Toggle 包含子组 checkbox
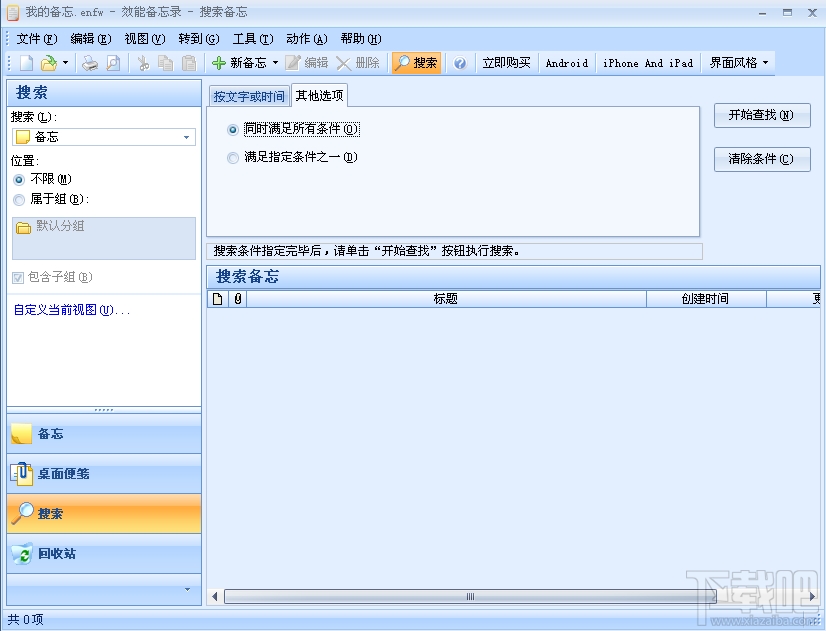This screenshot has width=826, height=631. point(18,278)
